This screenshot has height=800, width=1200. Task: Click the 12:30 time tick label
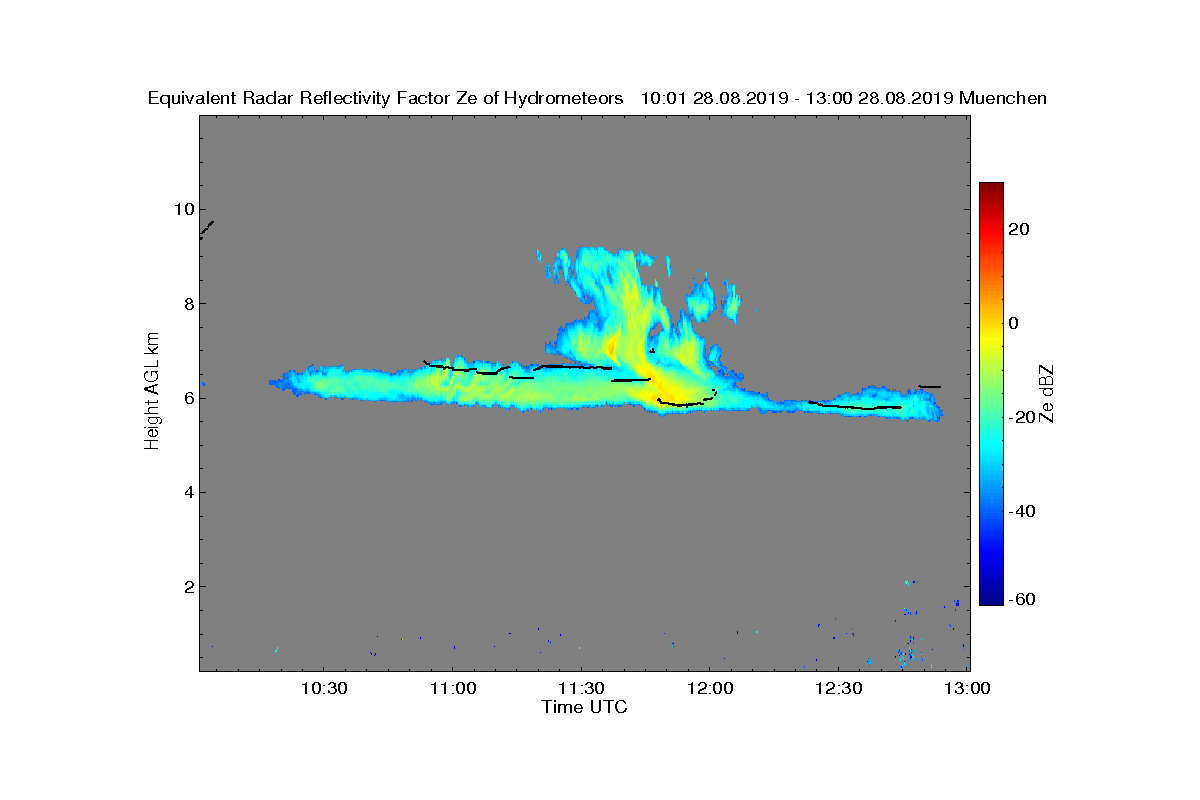839,688
